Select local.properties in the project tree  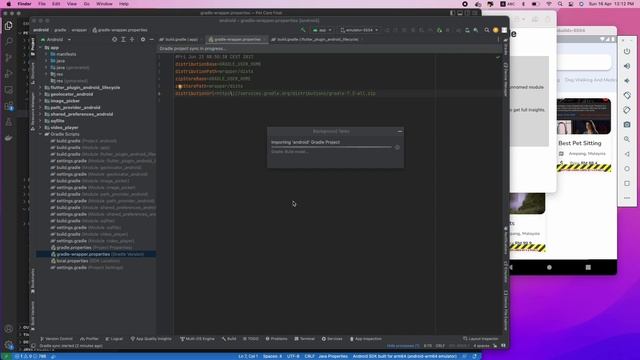click(97, 261)
